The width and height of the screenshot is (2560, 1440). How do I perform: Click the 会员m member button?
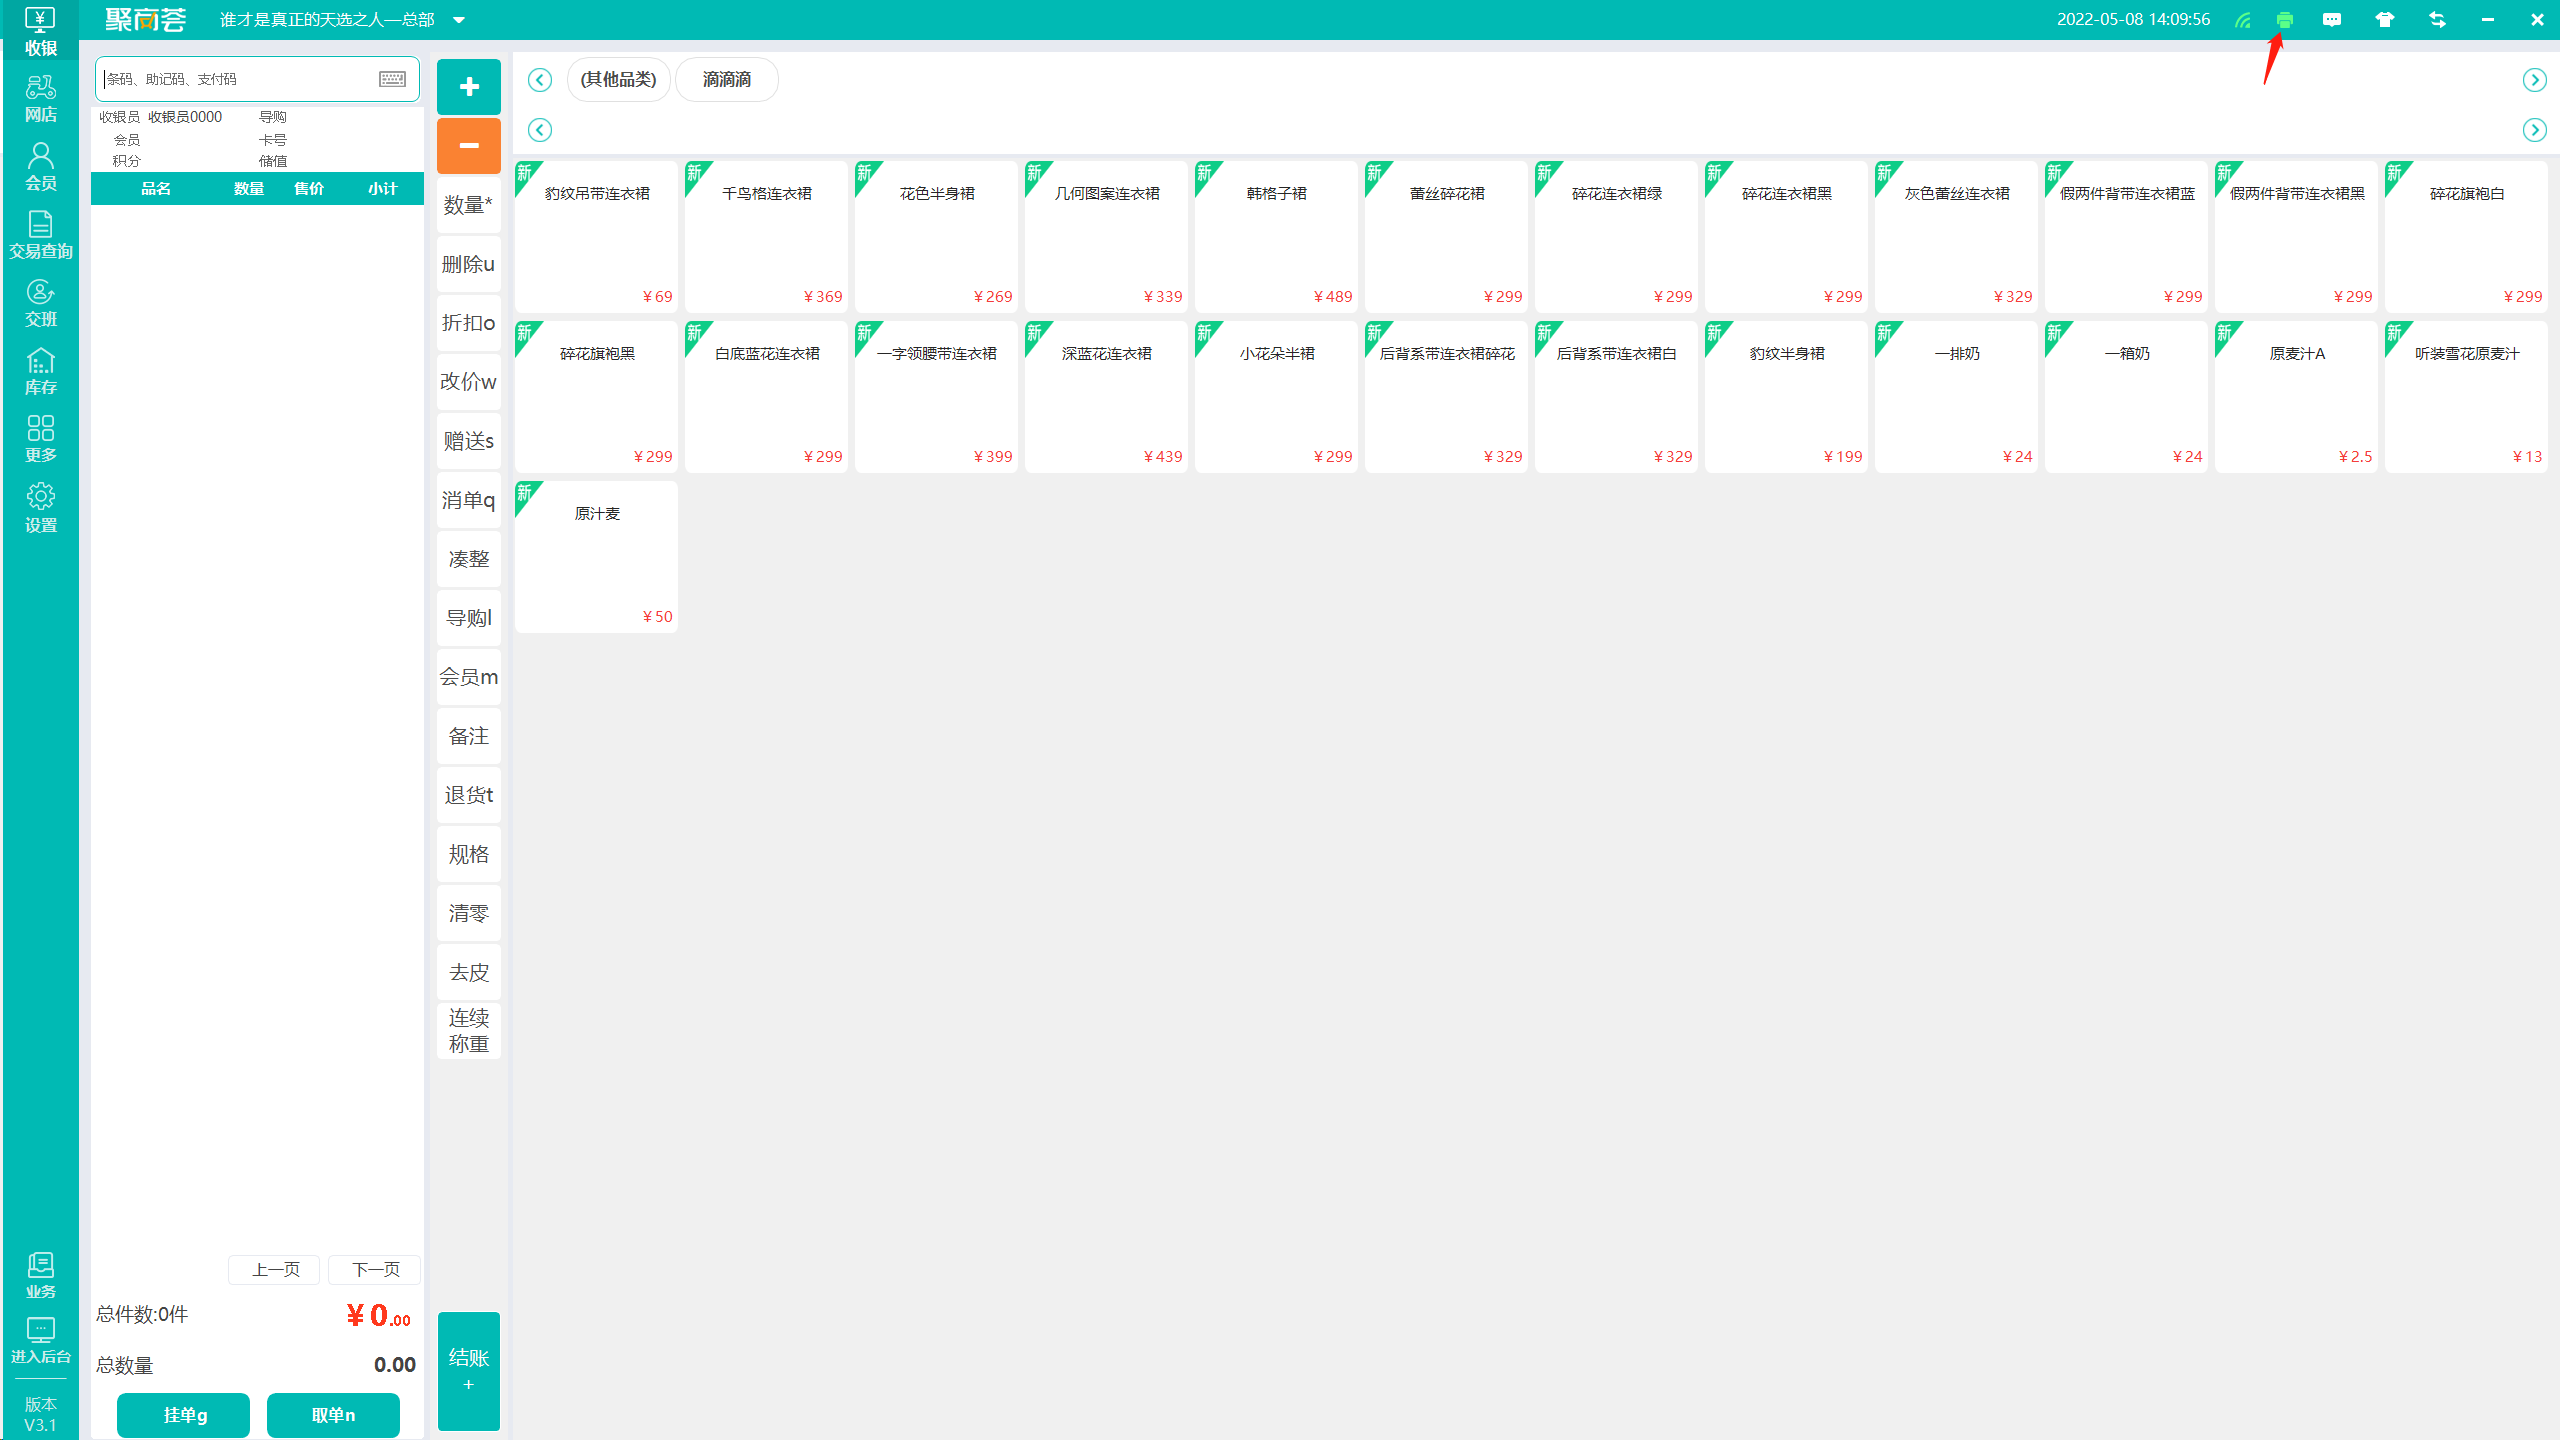click(x=468, y=677)
